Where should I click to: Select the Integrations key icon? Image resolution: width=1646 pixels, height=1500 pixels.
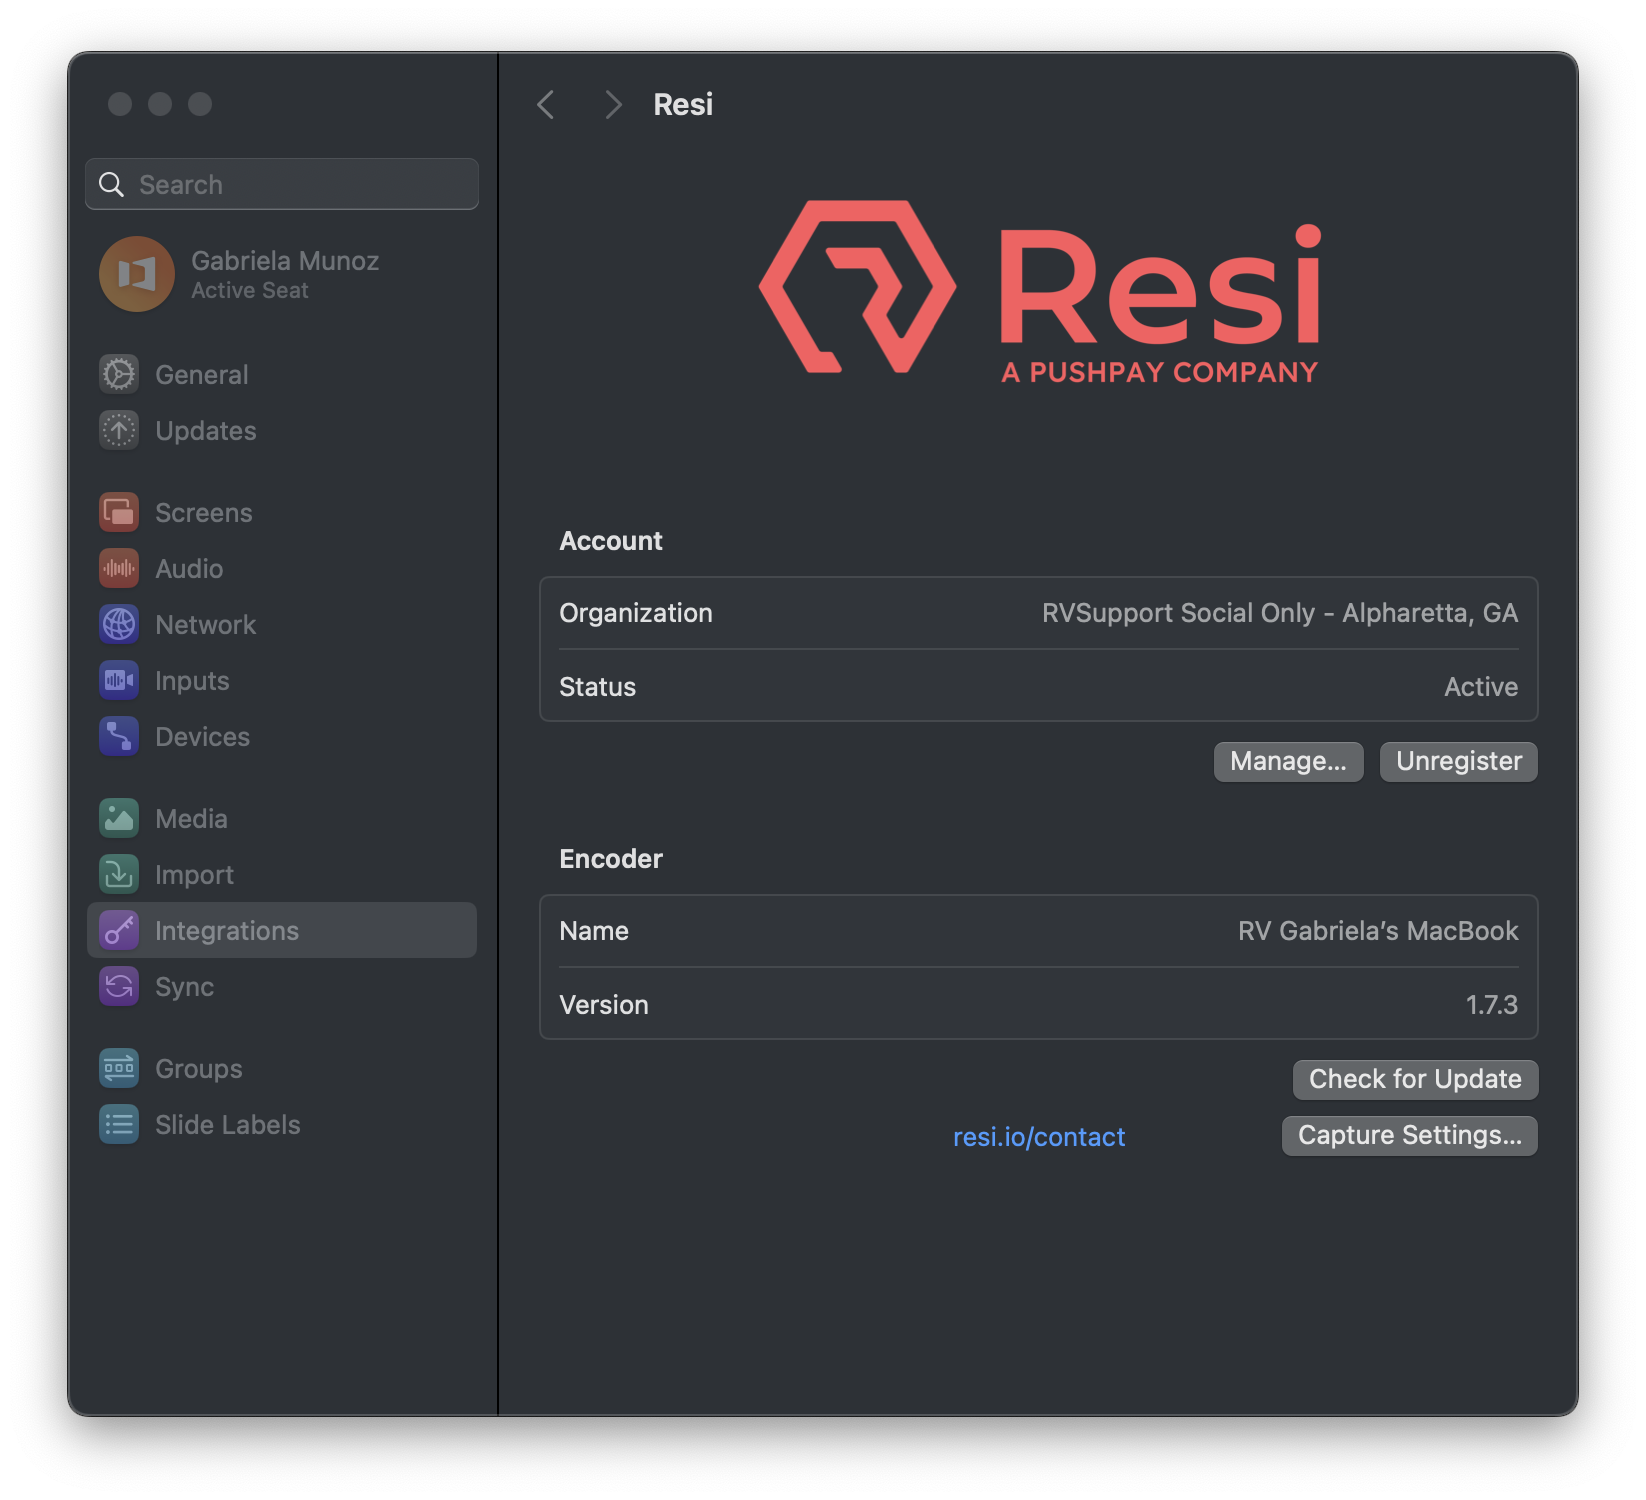pyautogui.click(x=119, y=930)
